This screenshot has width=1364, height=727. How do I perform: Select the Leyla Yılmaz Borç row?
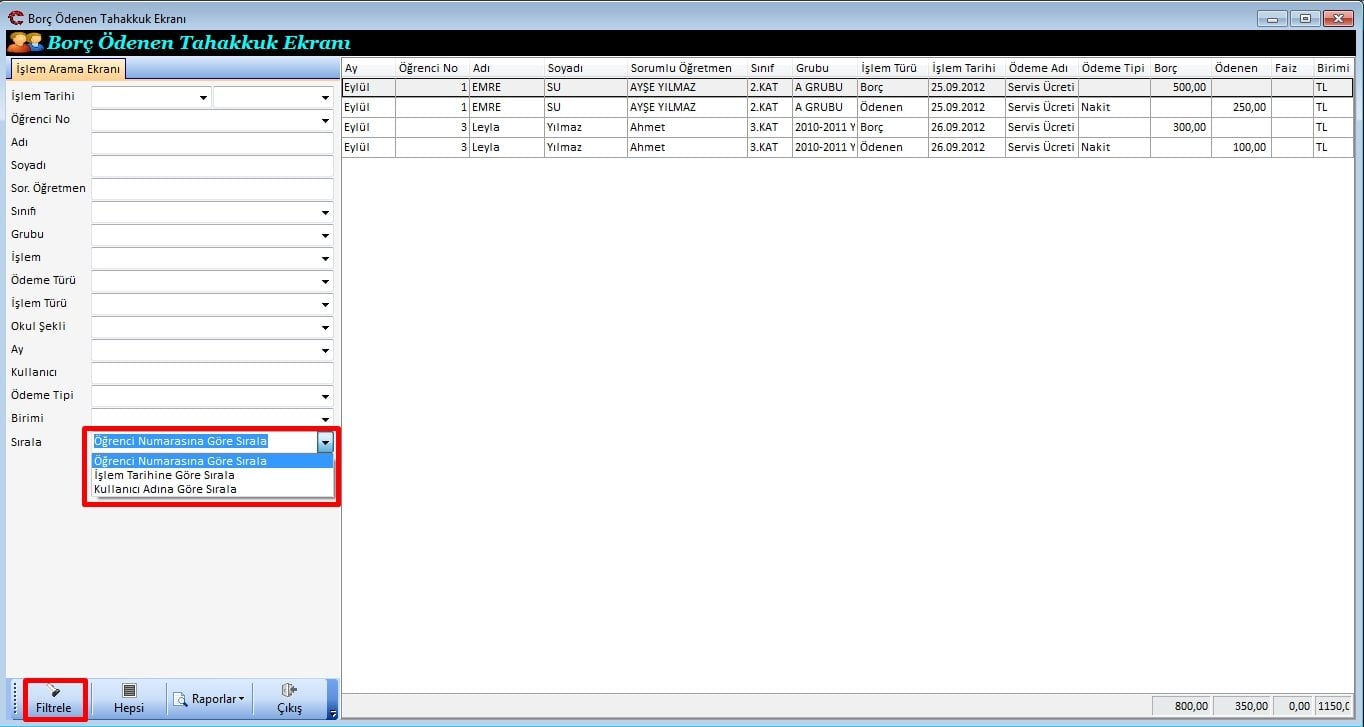(700, 127)
